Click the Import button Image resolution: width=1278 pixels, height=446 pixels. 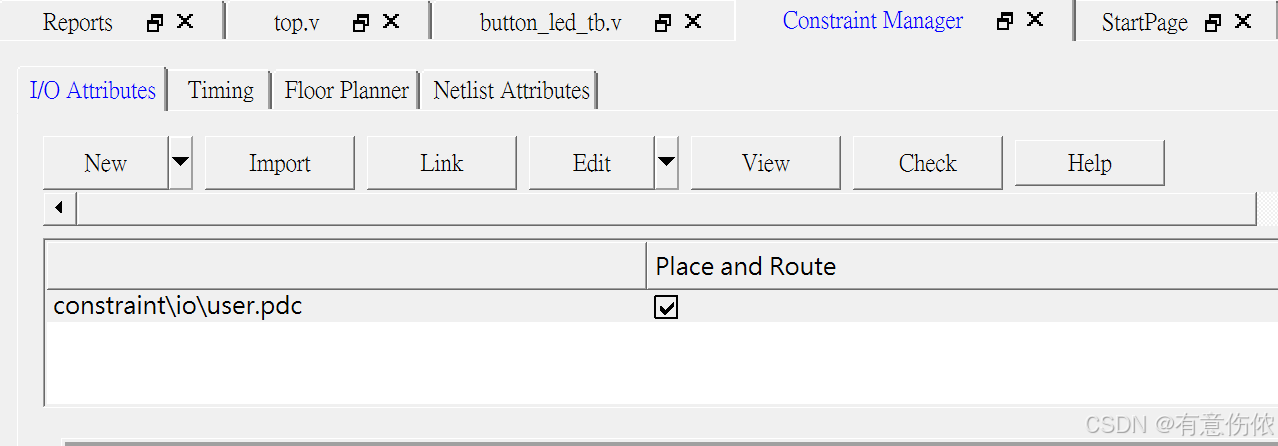[280, 163]
